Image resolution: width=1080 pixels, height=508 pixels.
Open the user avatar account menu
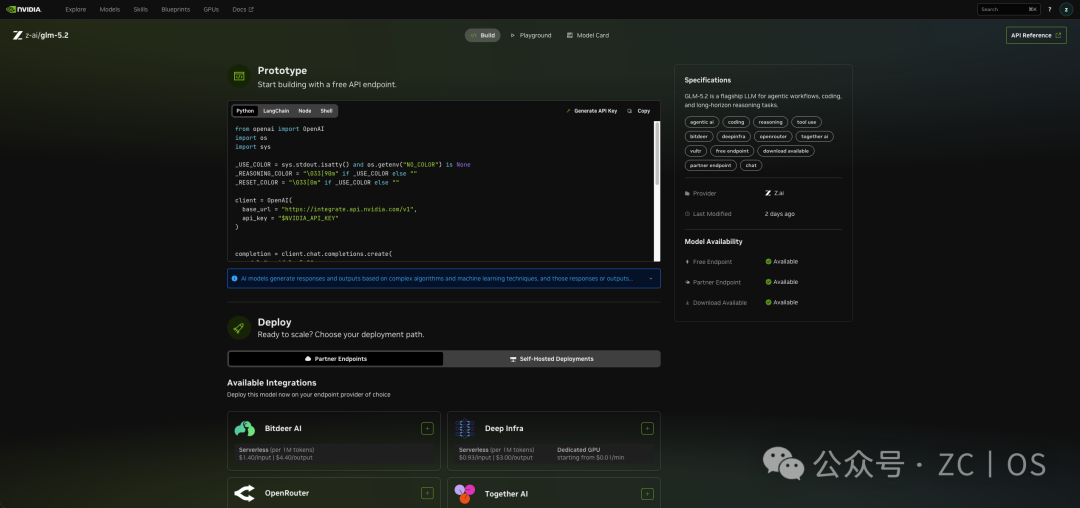pyautogui.click(x=1066, y=10)
